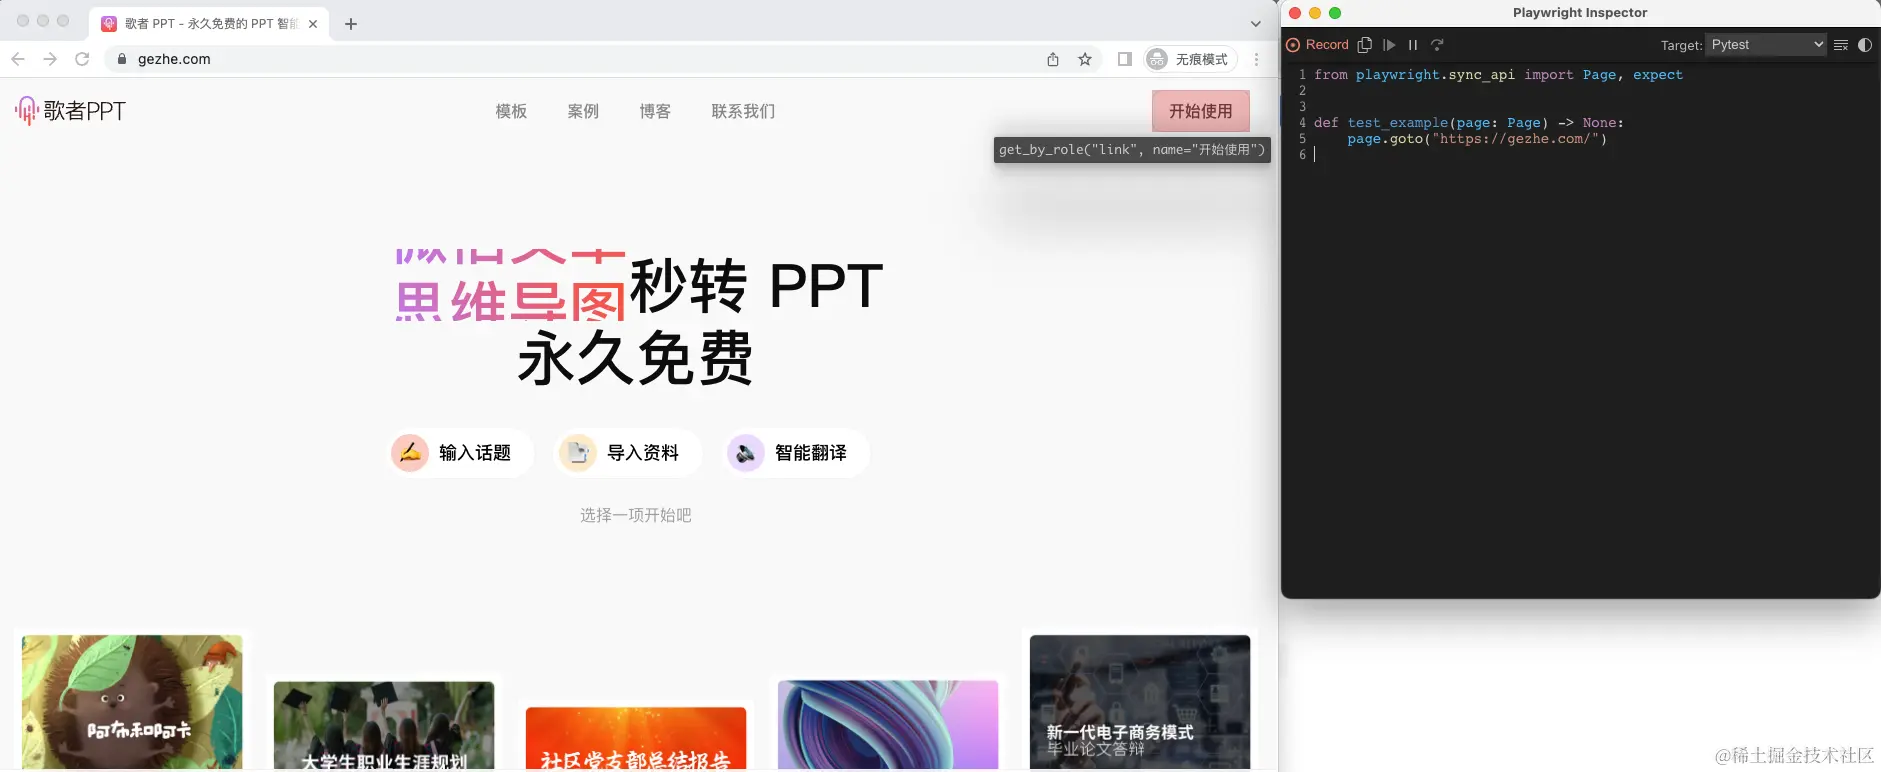Clear the recorded code in Playwright Inspector
This screenshot has width=1881, height=772.
pos(1841,45)
